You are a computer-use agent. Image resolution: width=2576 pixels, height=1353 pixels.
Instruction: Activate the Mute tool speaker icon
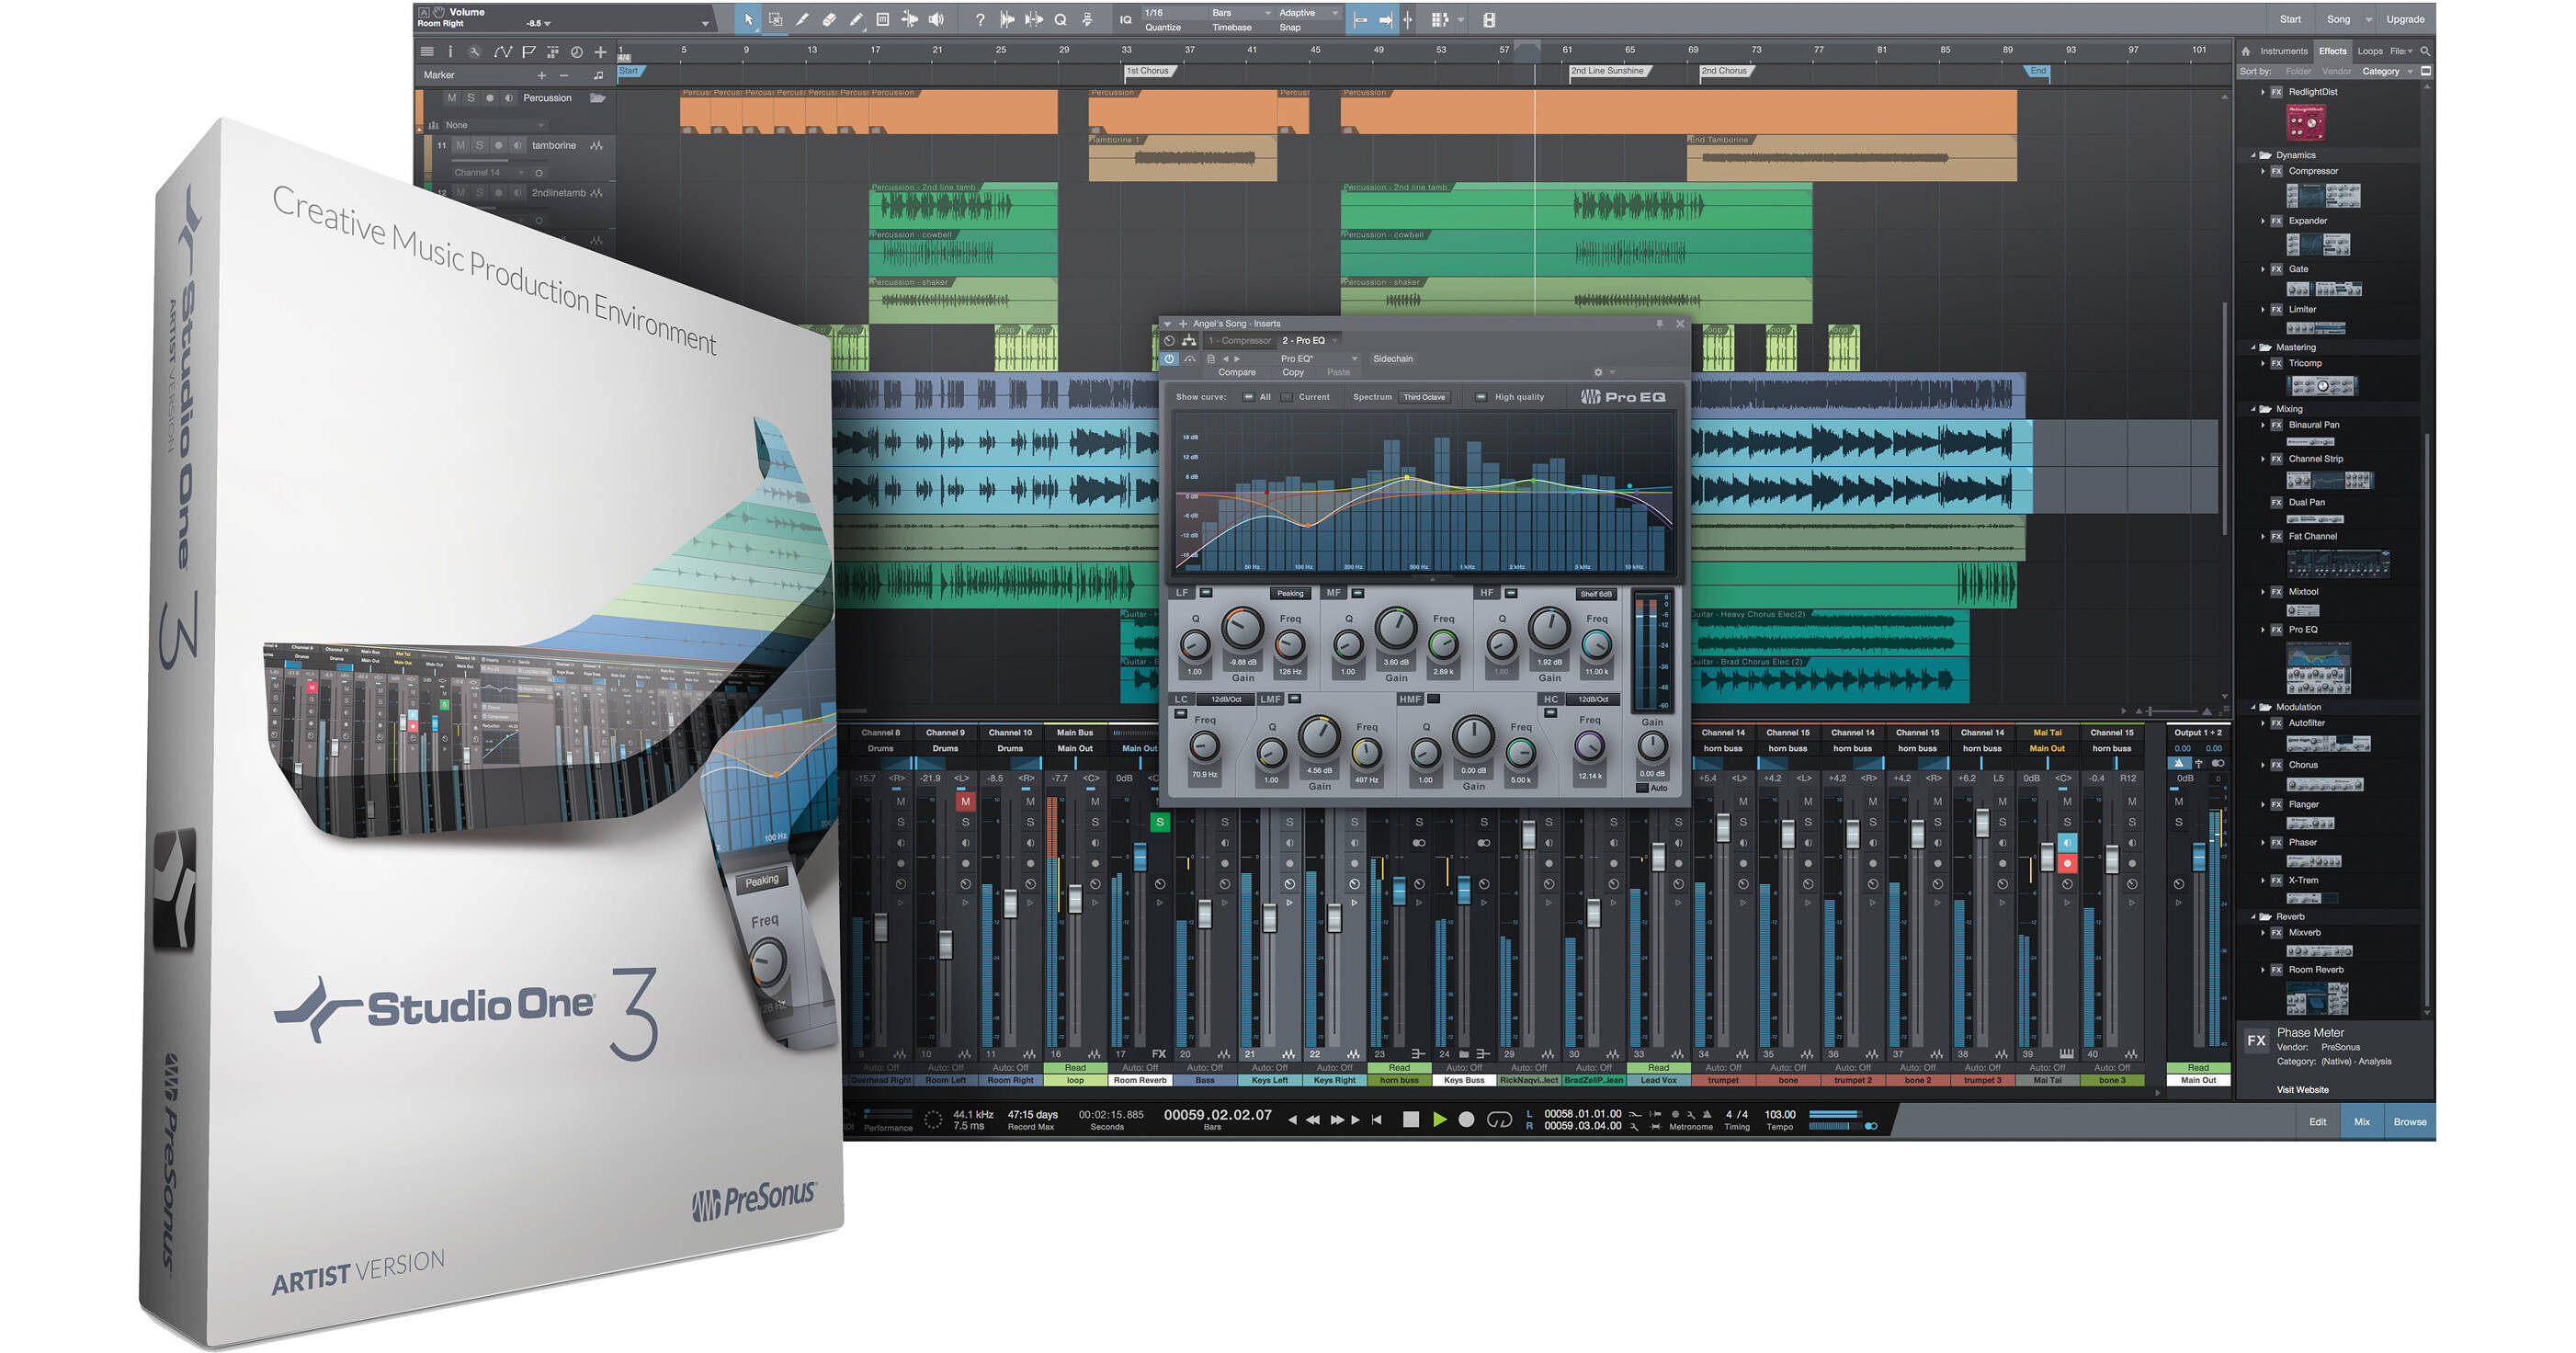pyautogui.click(x=937, y=19)
